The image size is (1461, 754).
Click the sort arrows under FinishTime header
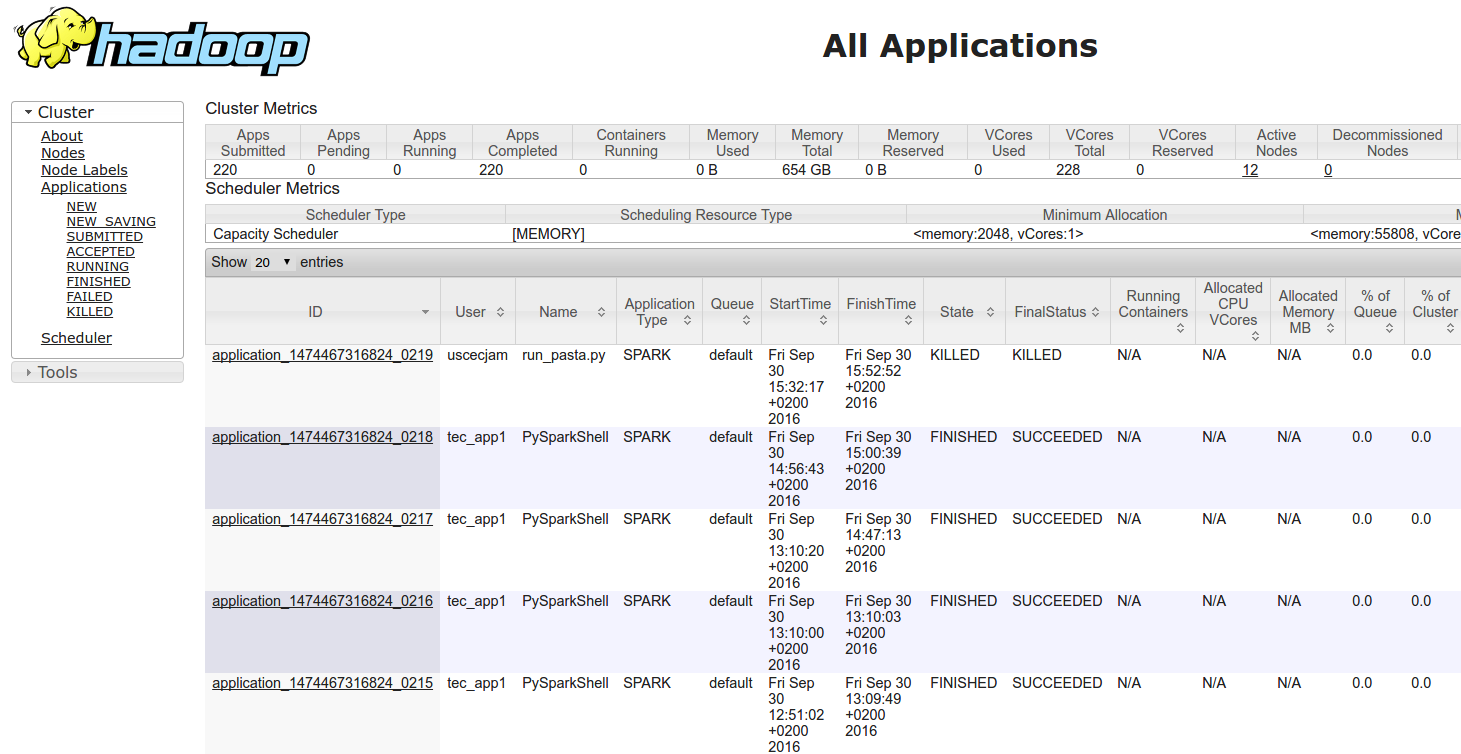pyautogui.click(x=908, y=320)
